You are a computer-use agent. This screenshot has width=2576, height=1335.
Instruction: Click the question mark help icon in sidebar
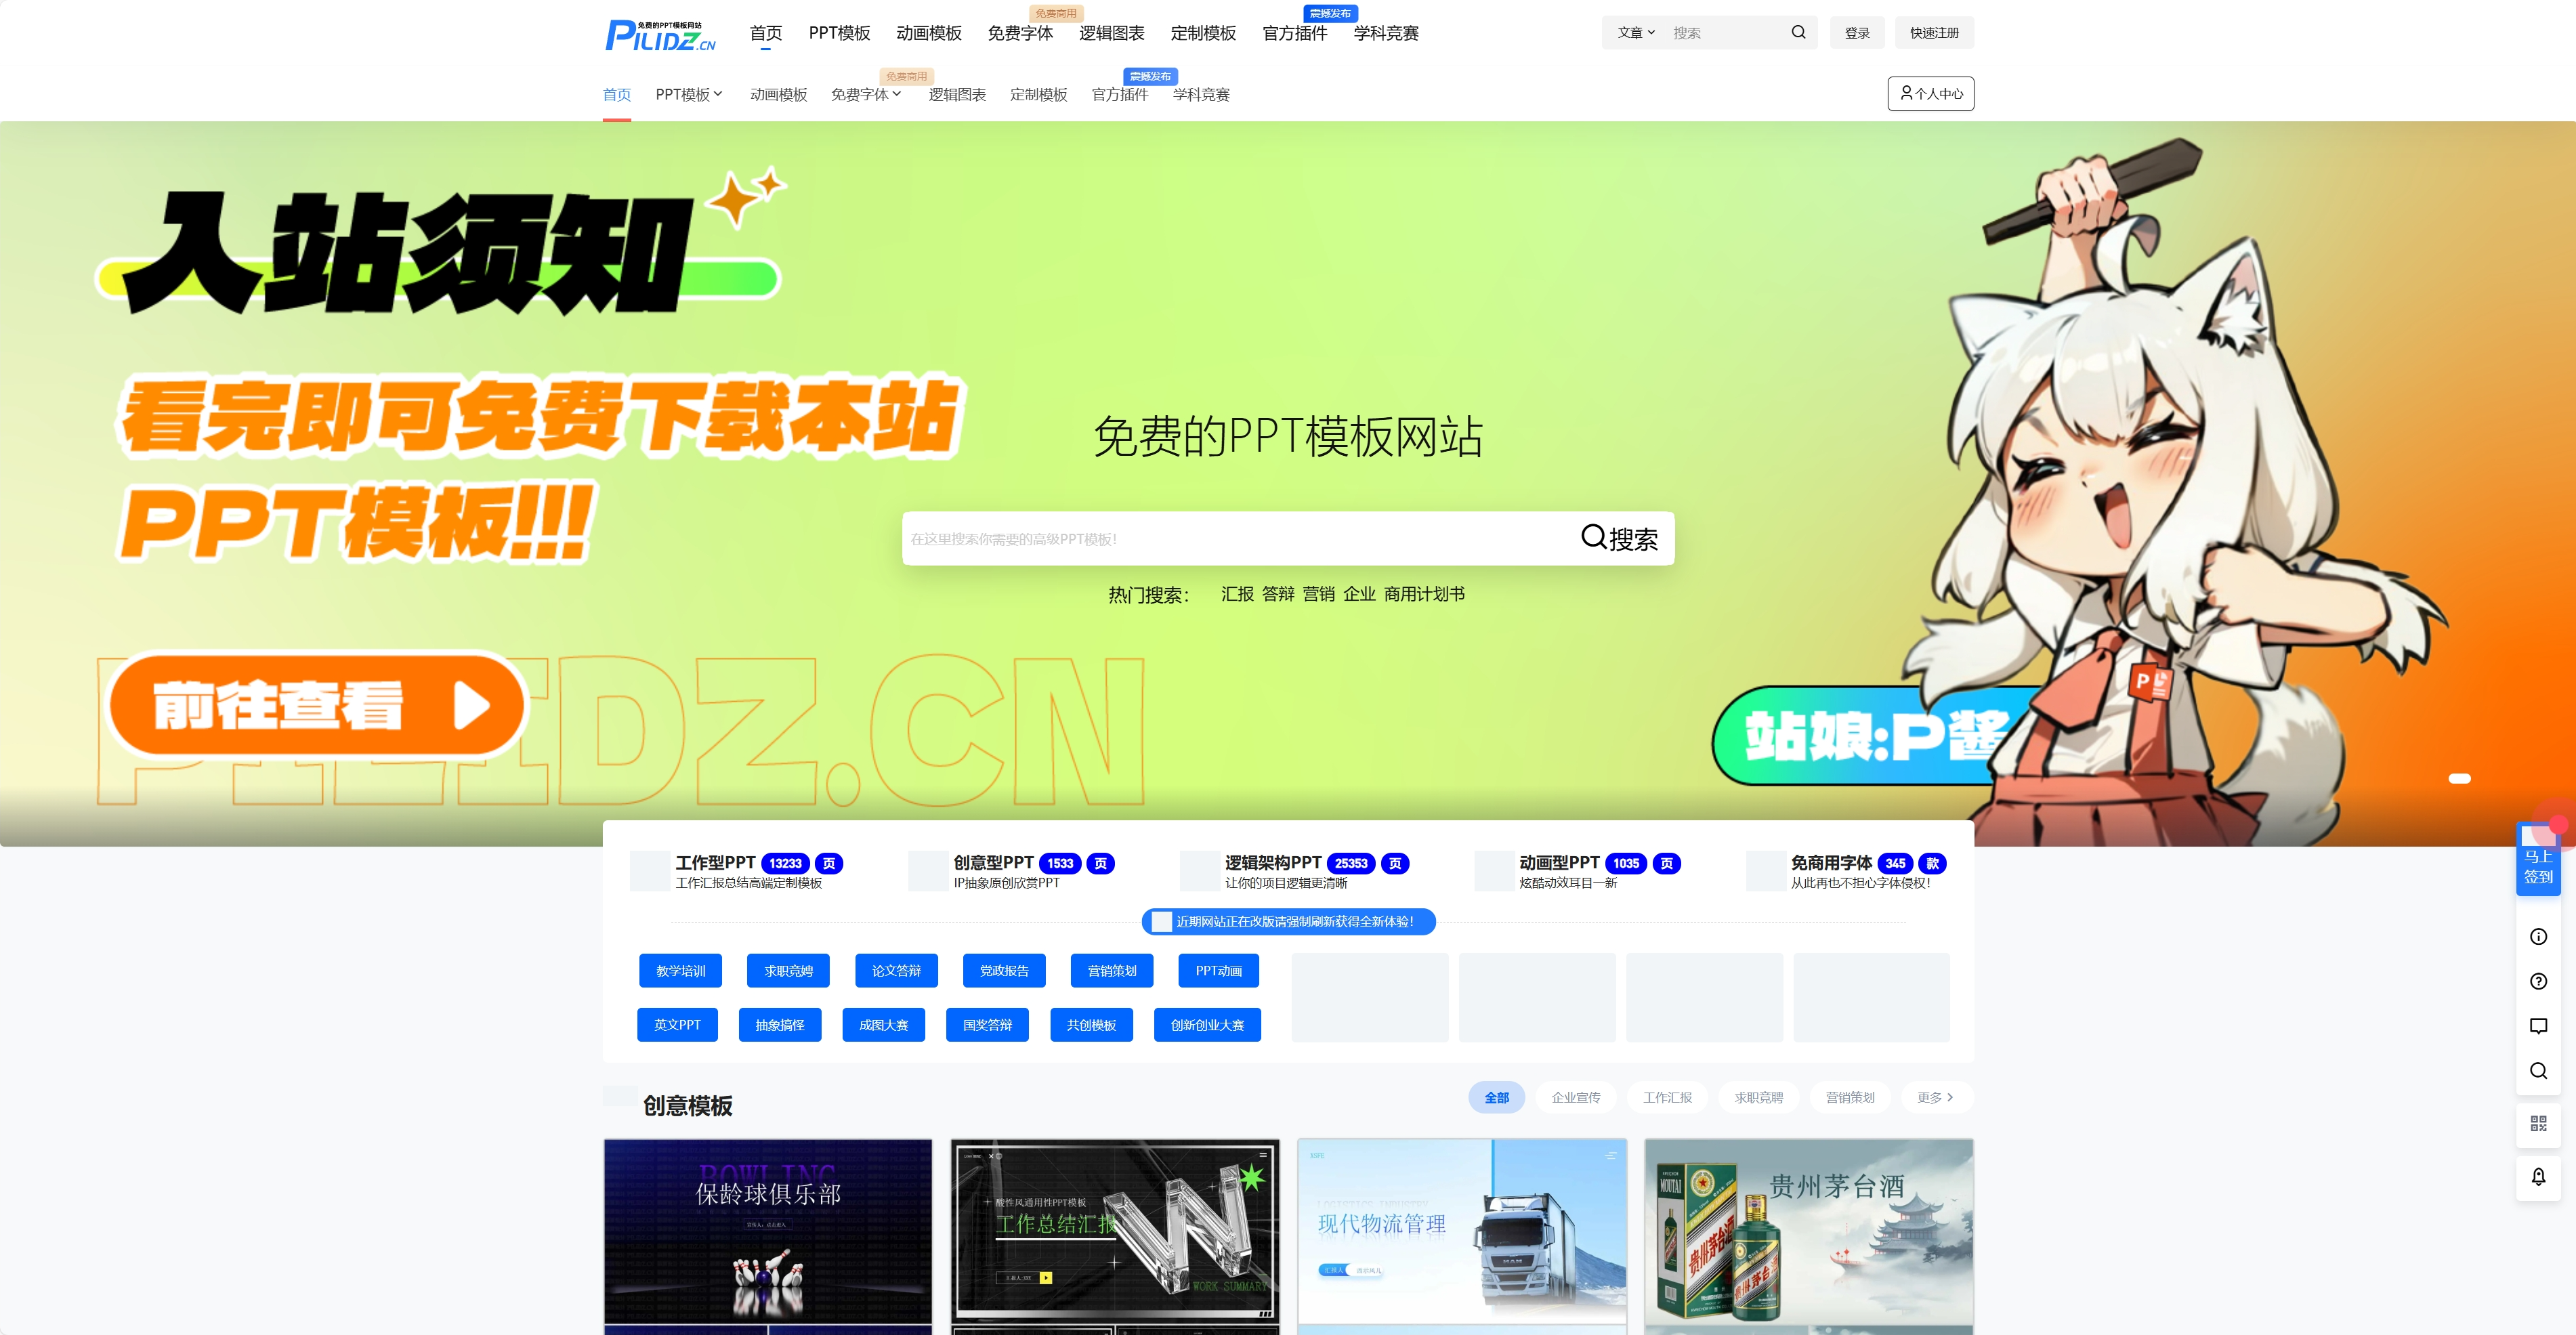2538,981
